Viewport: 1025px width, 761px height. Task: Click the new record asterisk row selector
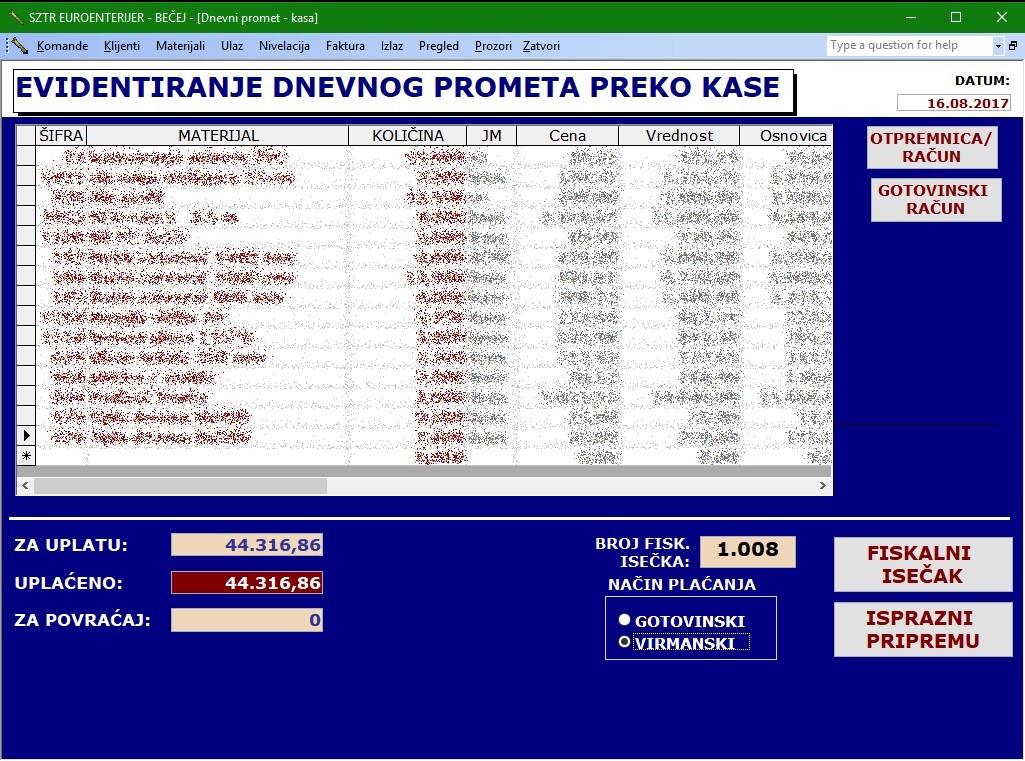(26, 456)
